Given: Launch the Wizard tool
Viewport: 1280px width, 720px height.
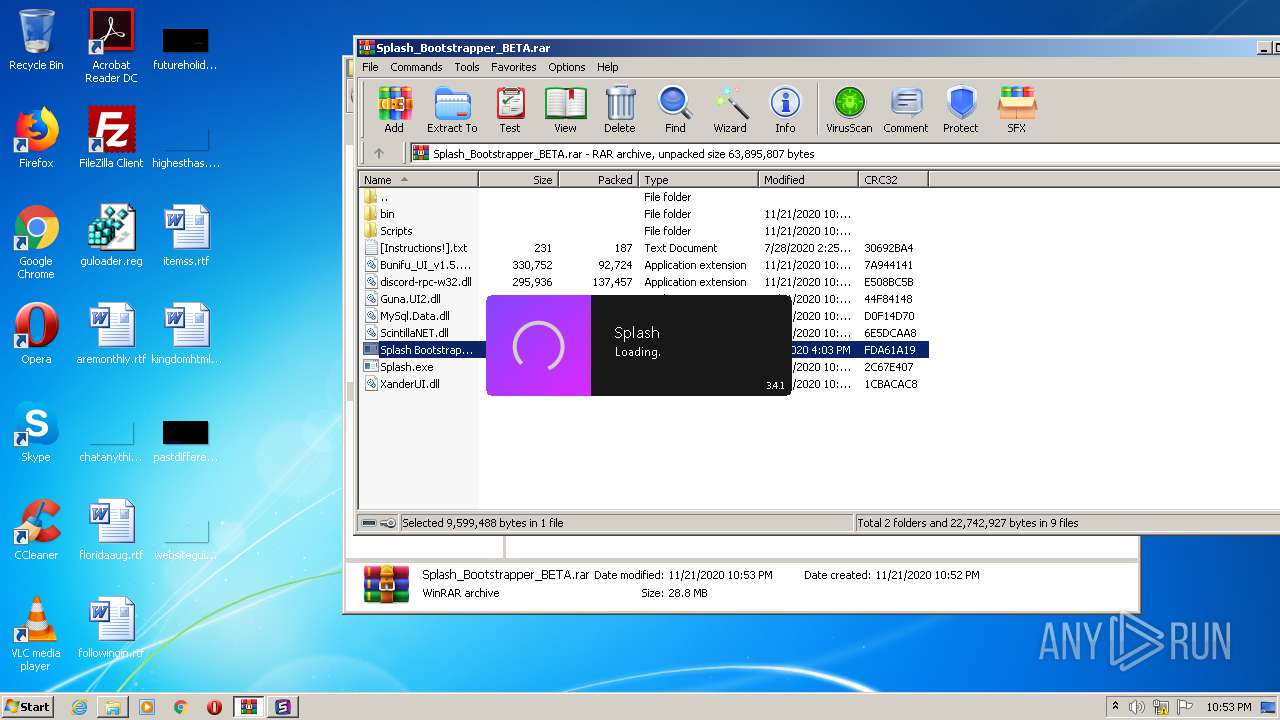Looking at the screenshot, I should tap(730, 109).
